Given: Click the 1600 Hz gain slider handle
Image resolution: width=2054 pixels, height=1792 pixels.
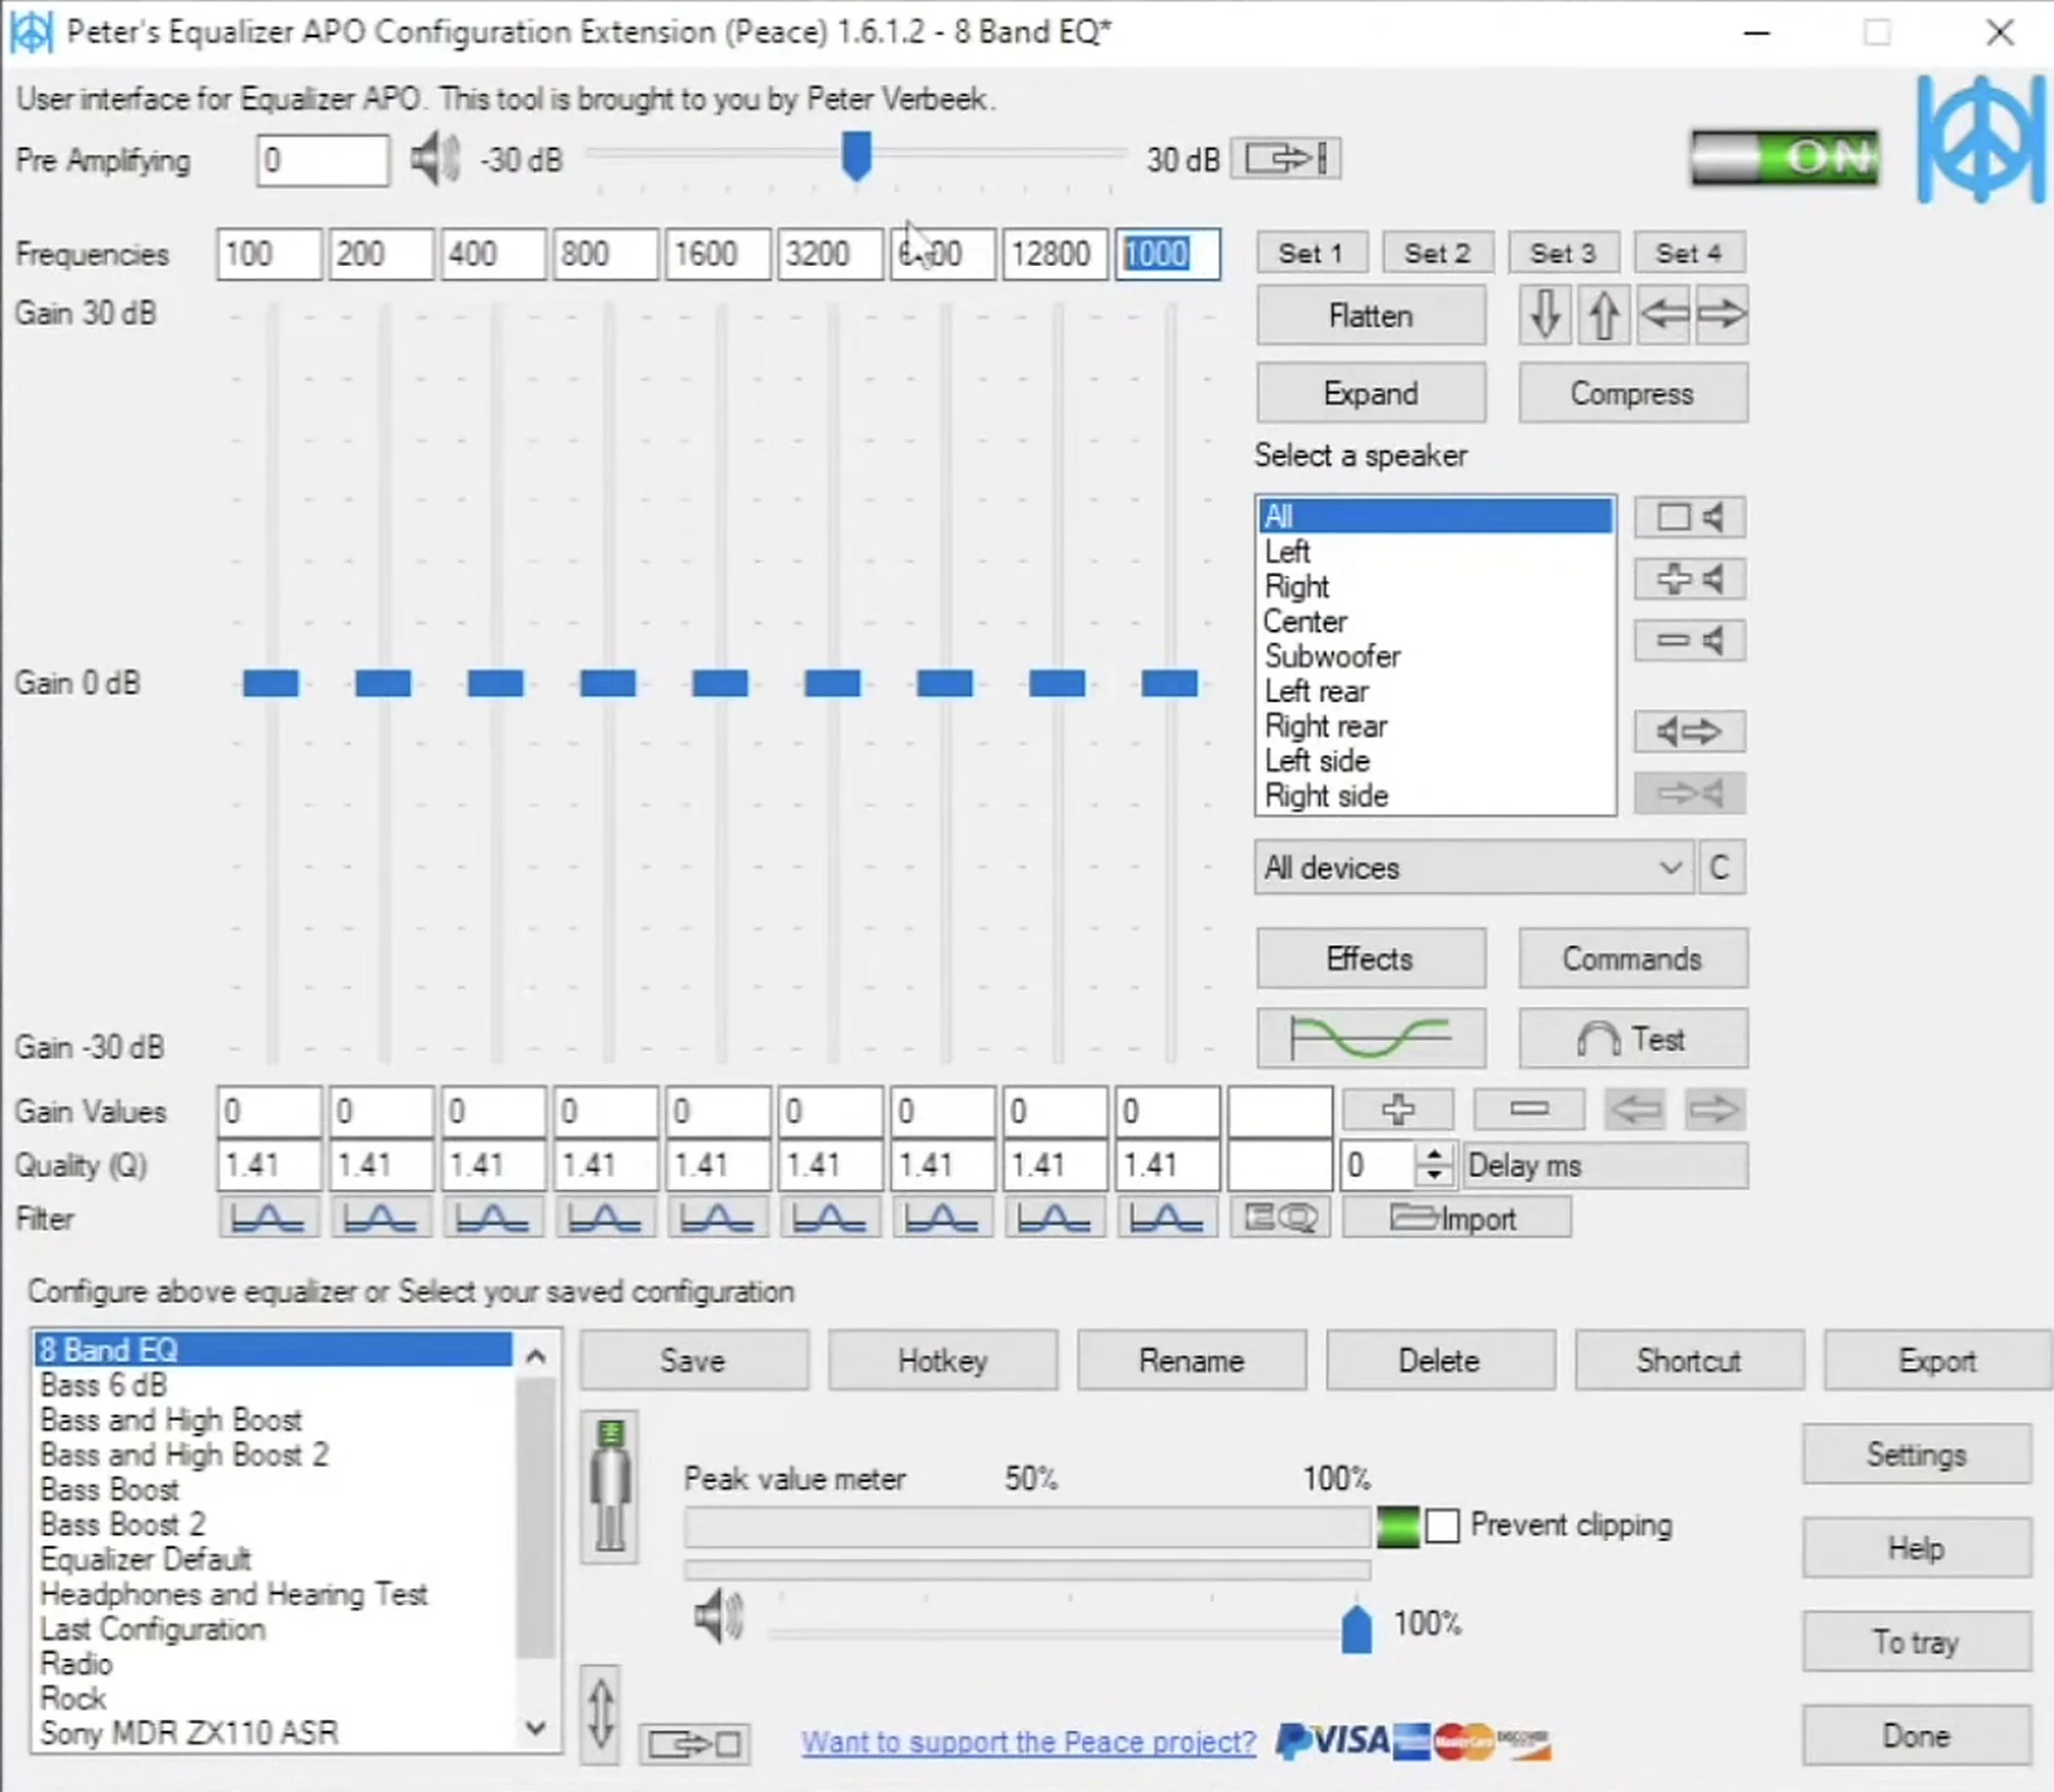Looking at the screenshot, I should tap(720, 684).
